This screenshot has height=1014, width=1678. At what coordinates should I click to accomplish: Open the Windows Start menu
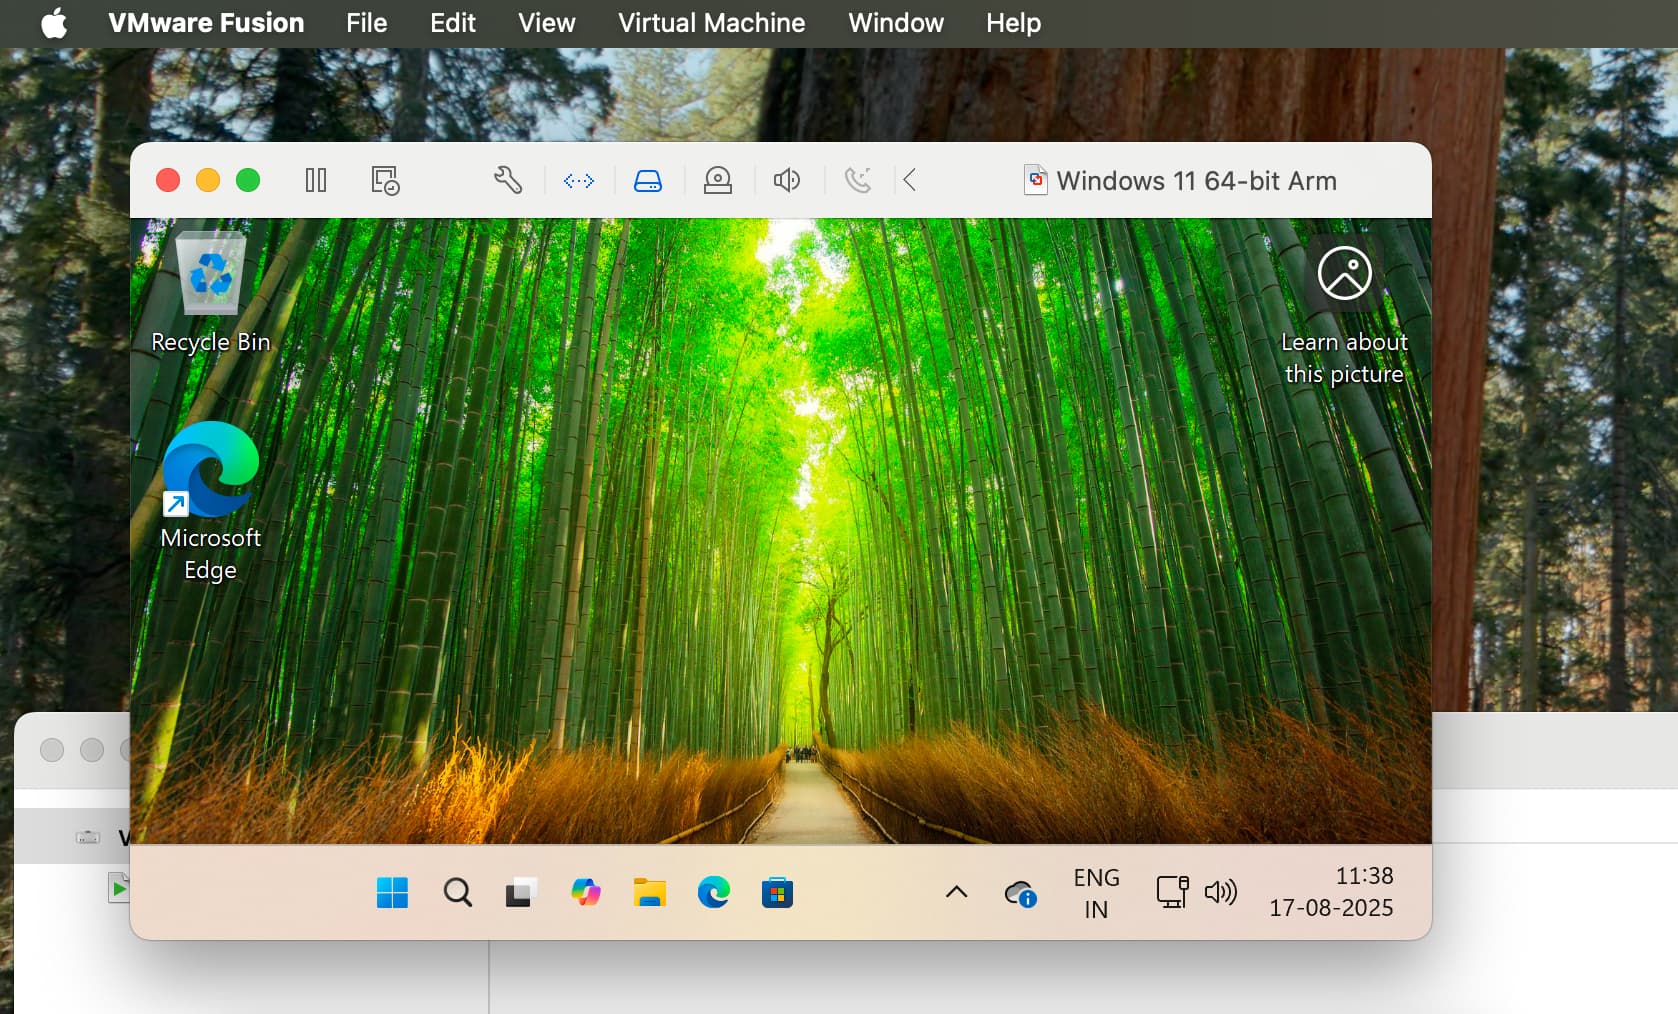point(392,892)
